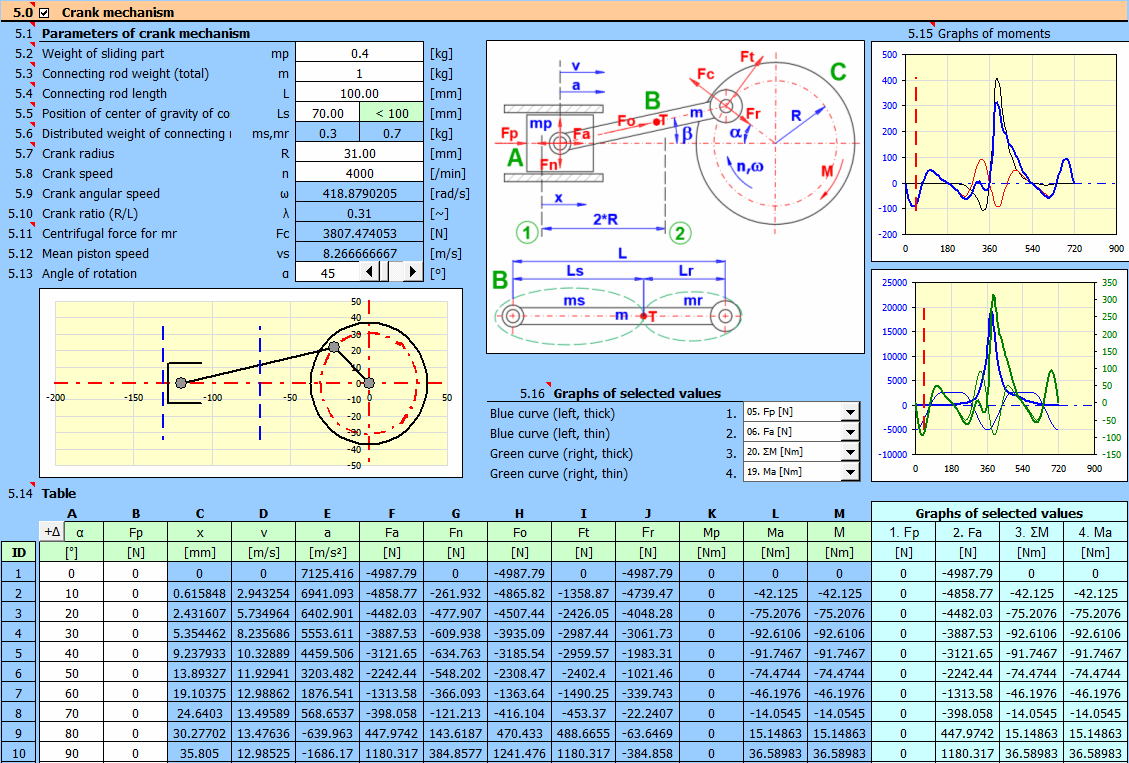Click the centrifugal force value 3807.474053
This screenshot has height=763, width=1129.
pyautogui.click(x=359, y=233)
